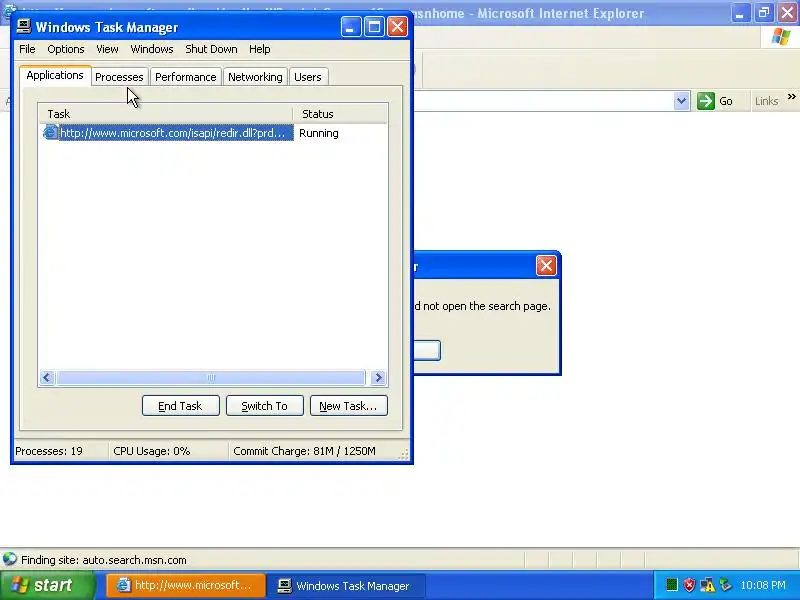Image resolution: width=800 pixels, height=600 pixels.
Task: Click the network warning tray icon
Action: (707, 585)
